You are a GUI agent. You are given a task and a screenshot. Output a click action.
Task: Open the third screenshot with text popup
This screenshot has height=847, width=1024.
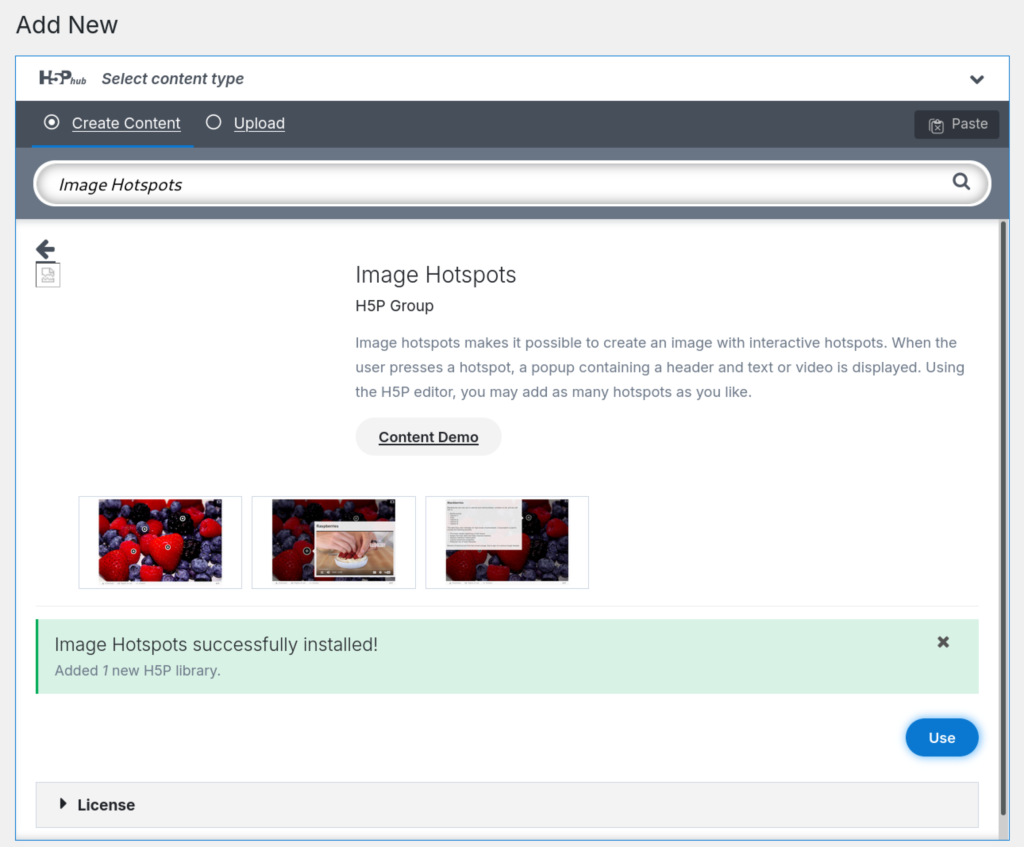[507, 542]
